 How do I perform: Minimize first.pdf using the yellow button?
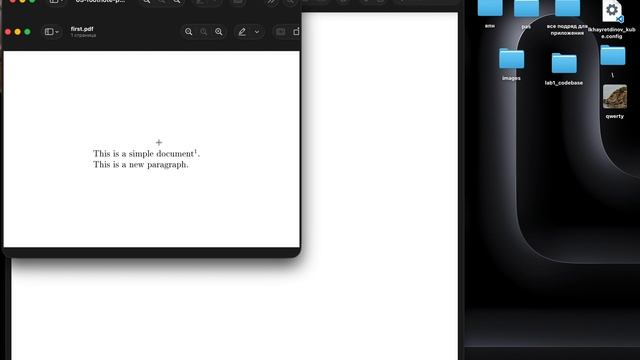tap(18, 32)
